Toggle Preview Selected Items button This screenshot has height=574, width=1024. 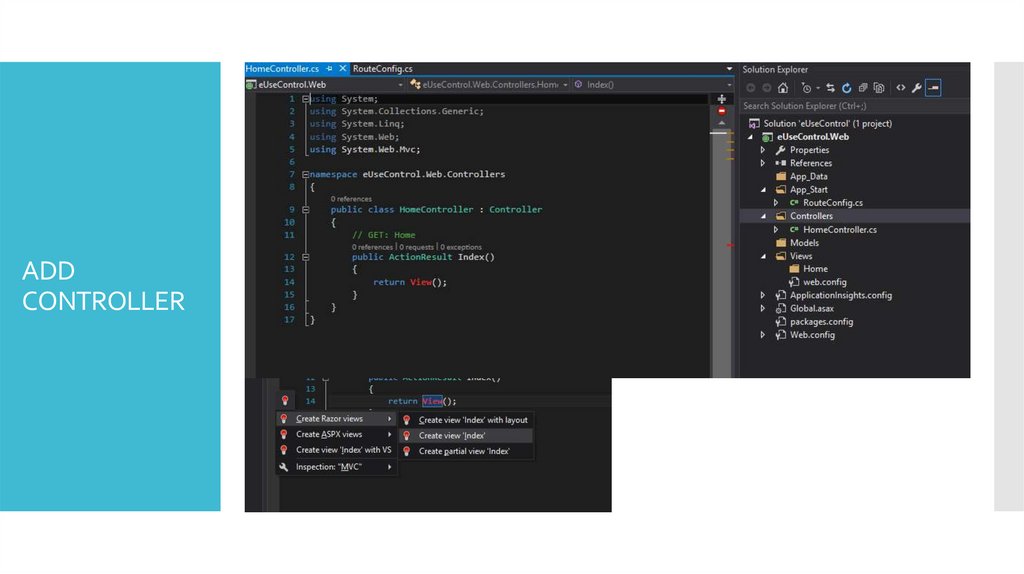pyautogui.click(x=933, y=88)
